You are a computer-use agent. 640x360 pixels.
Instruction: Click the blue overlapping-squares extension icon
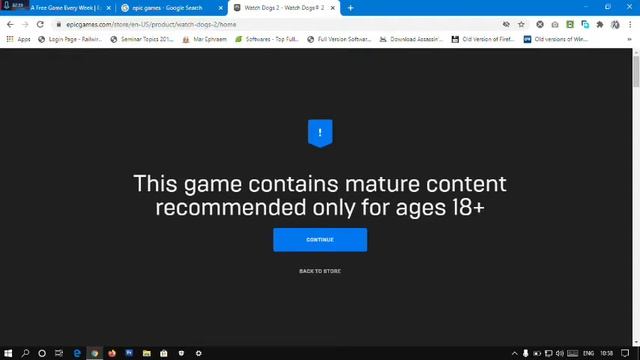coord(585,24)
